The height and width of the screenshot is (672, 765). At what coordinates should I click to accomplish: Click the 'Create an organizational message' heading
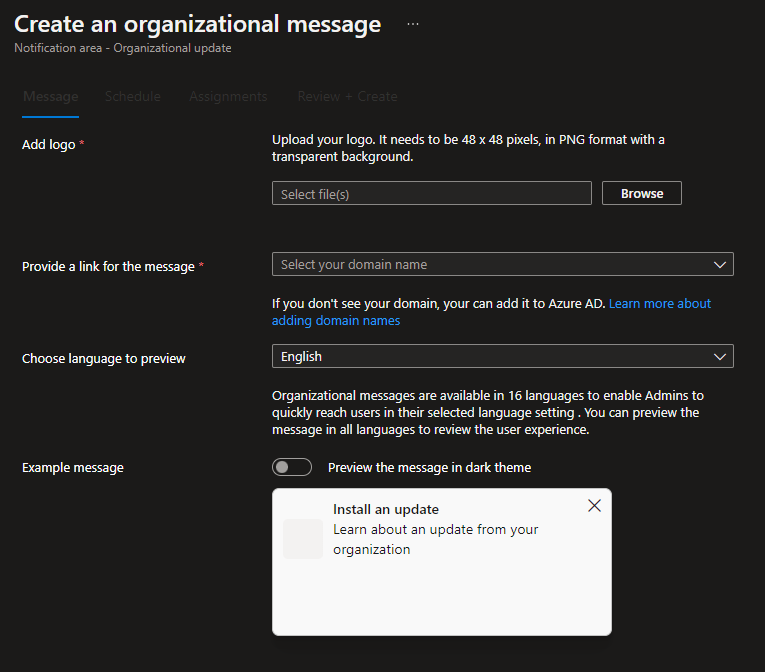click(x=197, y=24)
